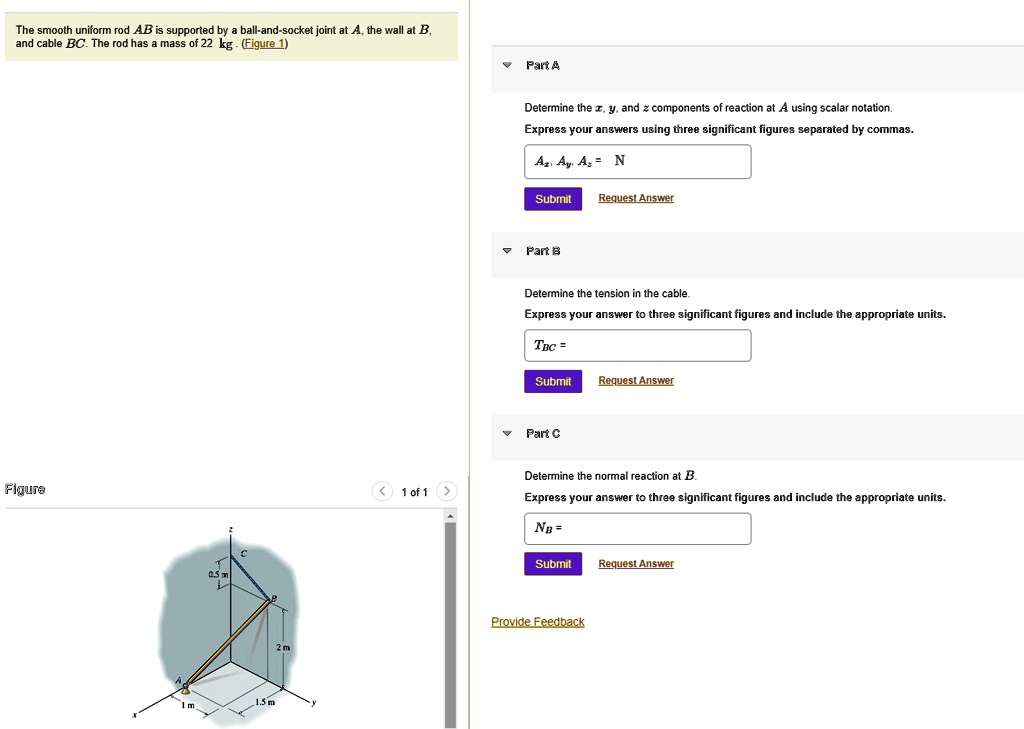Submit the Part B answer
The height and width of the screenshot is (729, 1024).
tap(552, 382)
